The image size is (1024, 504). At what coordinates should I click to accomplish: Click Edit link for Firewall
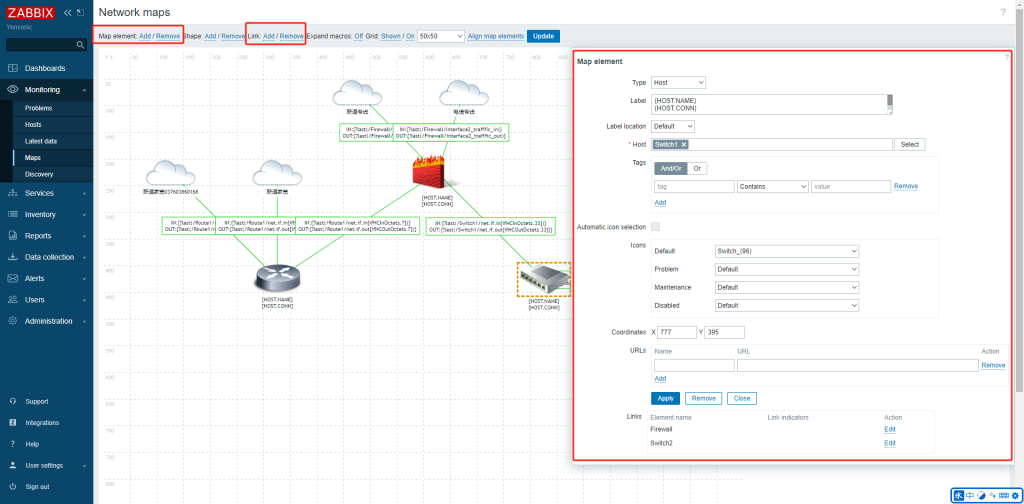tap(889, 430)
